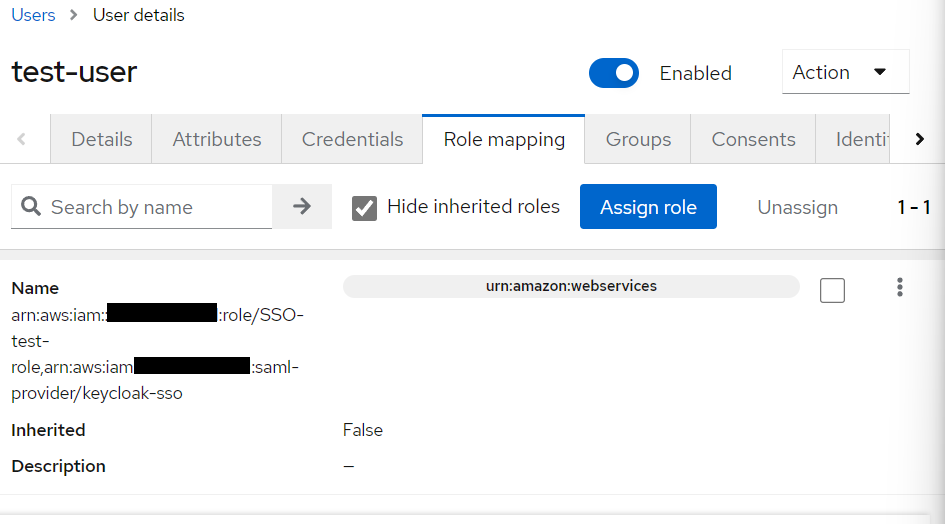Click the role name arn:aws:iam text
Viewport: 945px width, 524px height.
[x=157, y=354]
